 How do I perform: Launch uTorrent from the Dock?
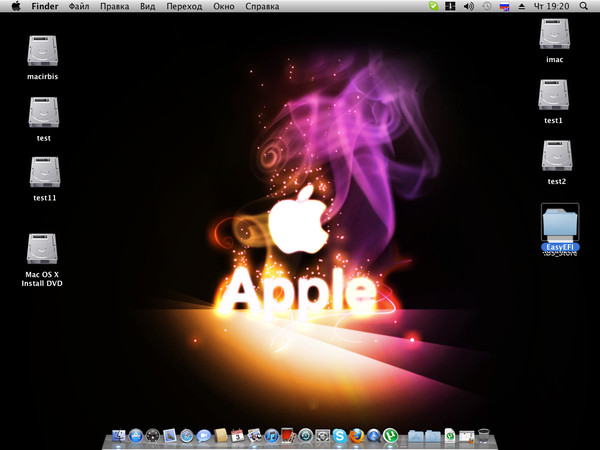(390, 435)
